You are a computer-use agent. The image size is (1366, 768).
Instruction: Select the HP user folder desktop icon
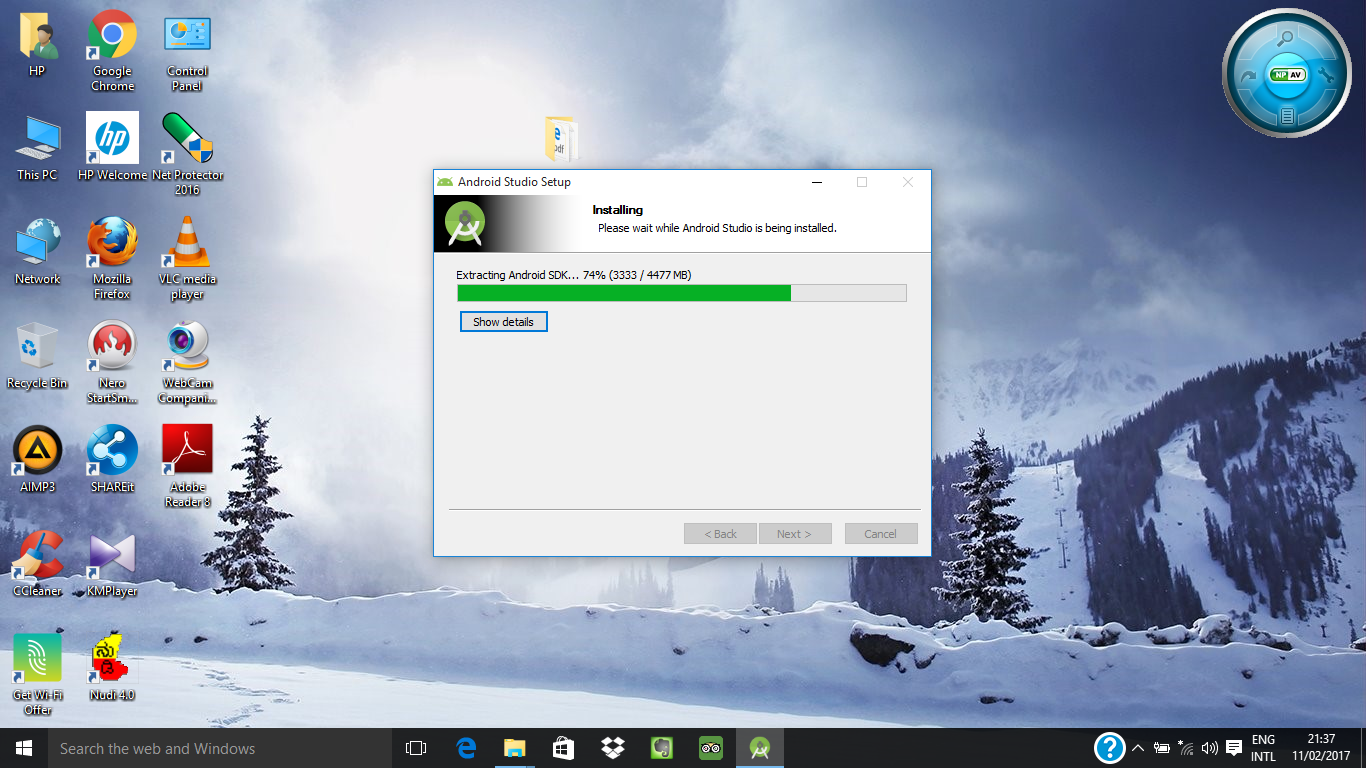pos(37,45)
